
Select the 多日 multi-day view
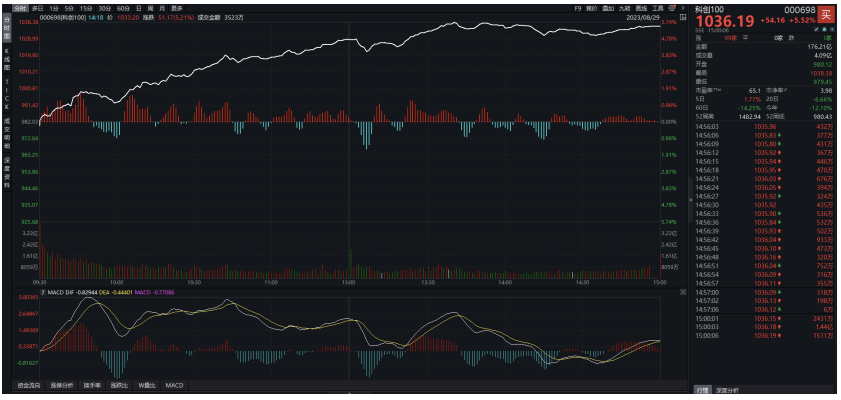pos(38,7)
